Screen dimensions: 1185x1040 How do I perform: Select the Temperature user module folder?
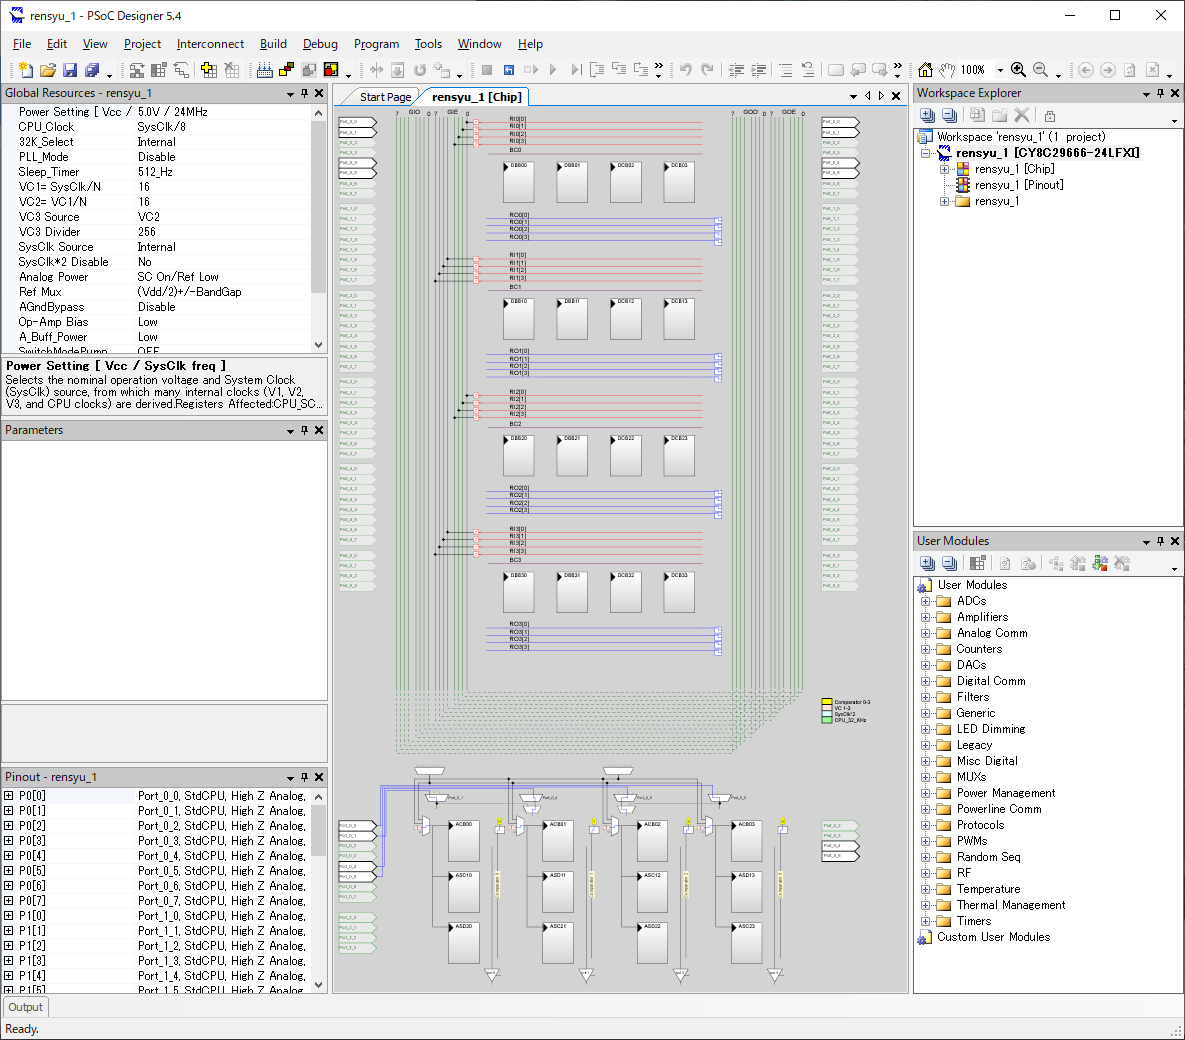pos(988,890)
